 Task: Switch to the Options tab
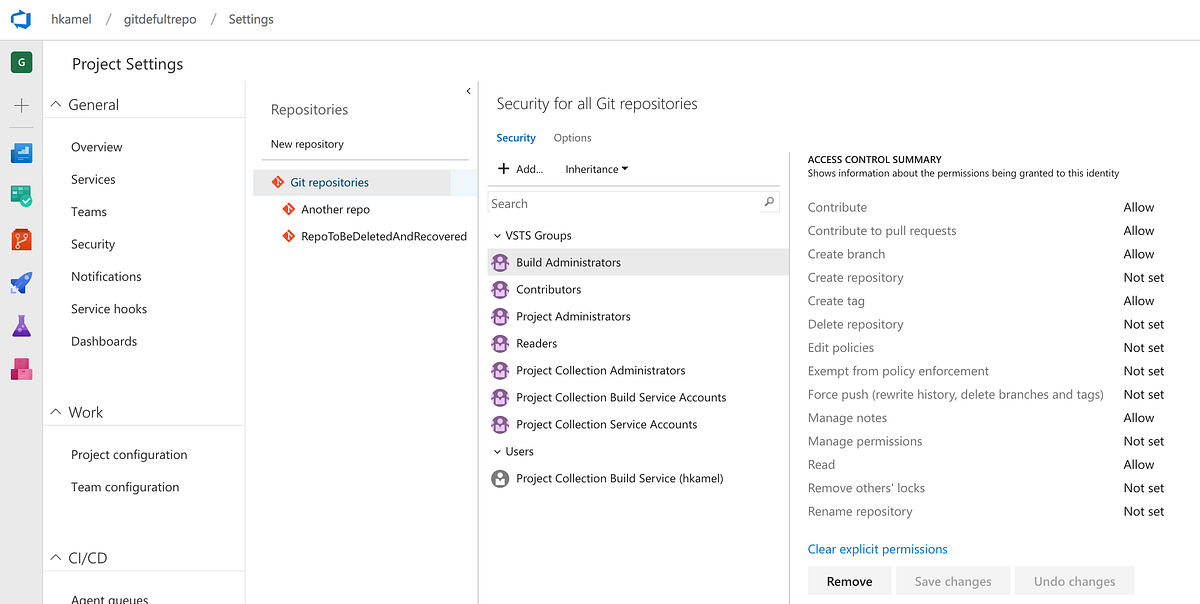571,137
